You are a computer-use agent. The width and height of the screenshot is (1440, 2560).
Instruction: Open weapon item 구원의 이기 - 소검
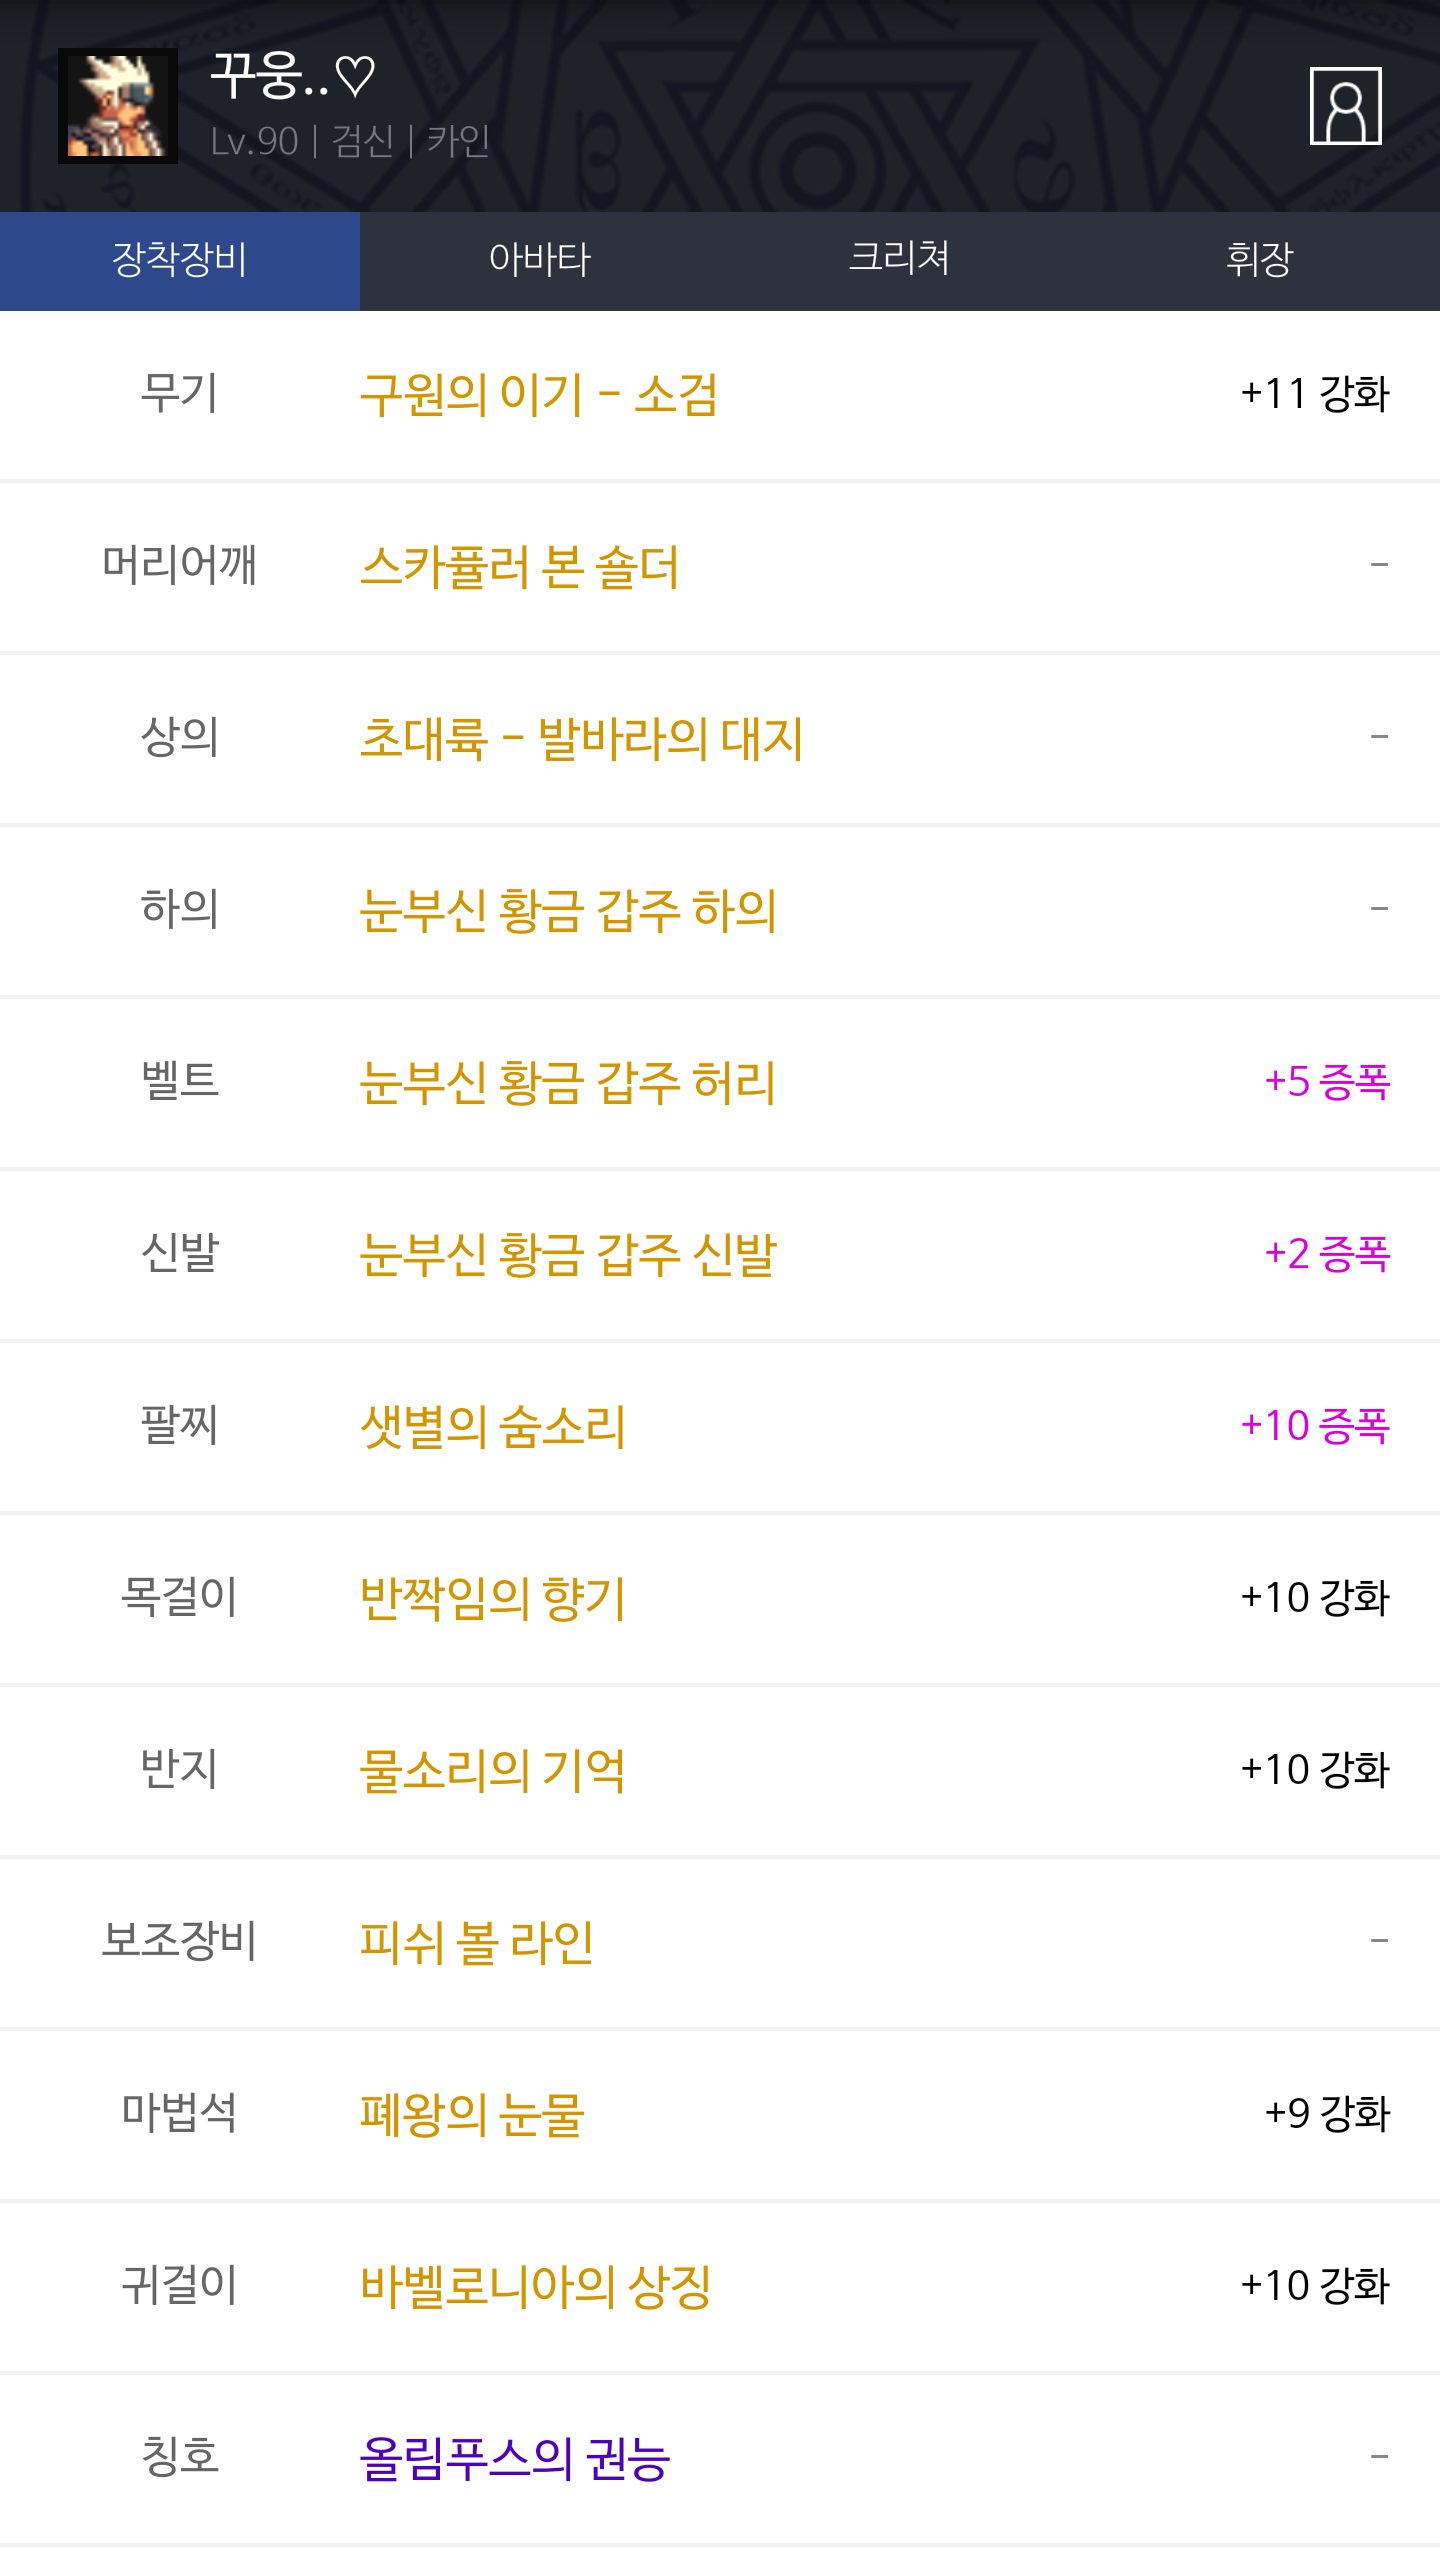click(x=539, y=395)
